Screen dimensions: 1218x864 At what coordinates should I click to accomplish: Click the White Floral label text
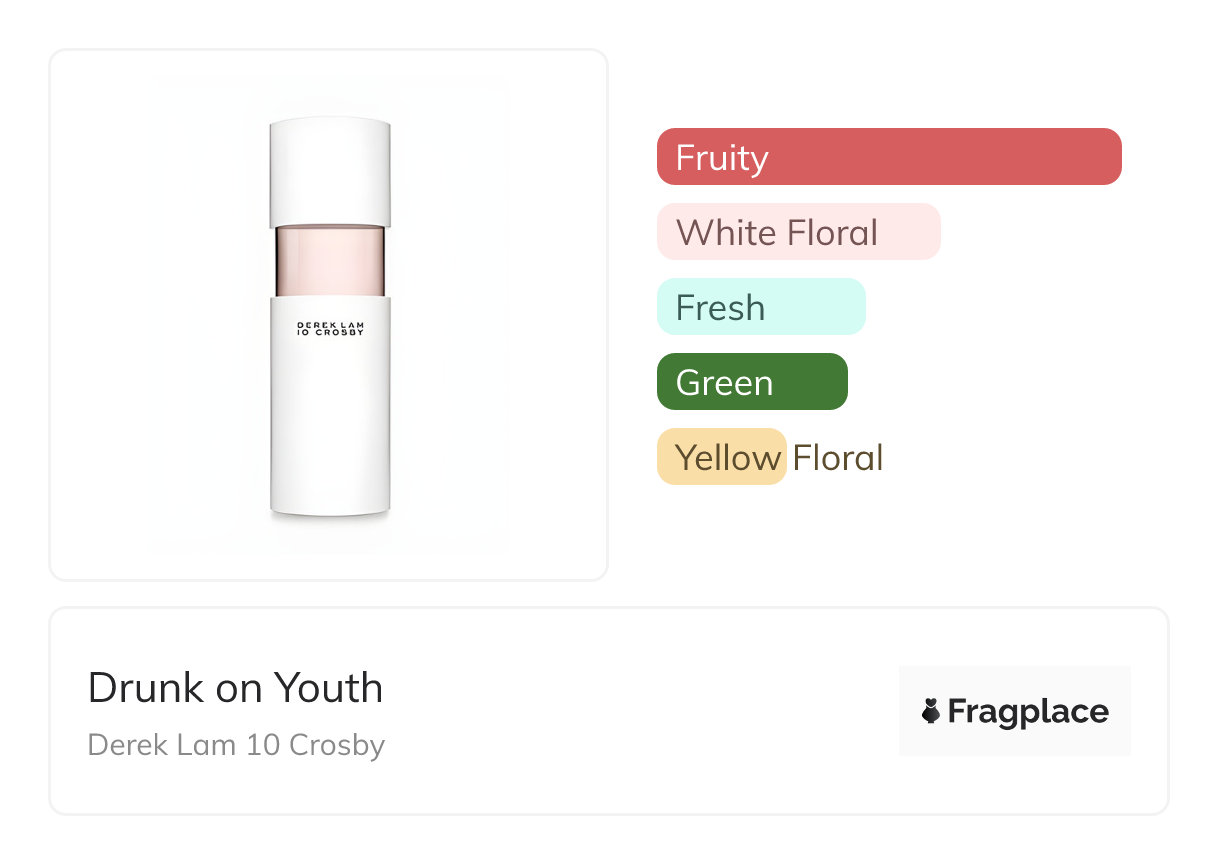pos(777,233)
